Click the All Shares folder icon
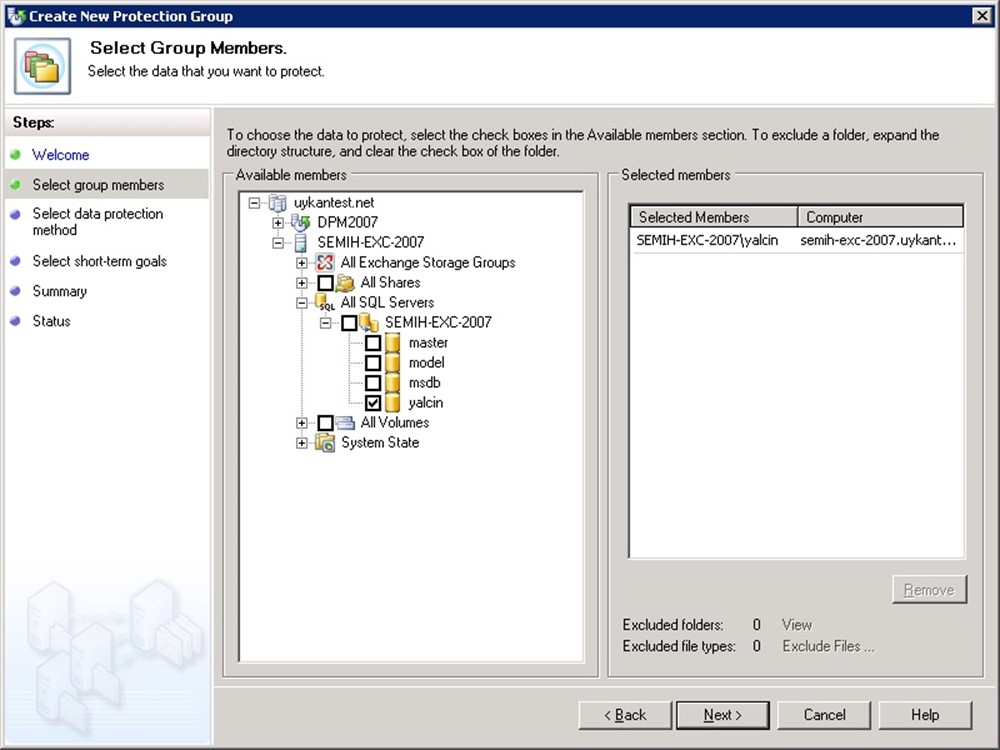 (x=346, y=283)
